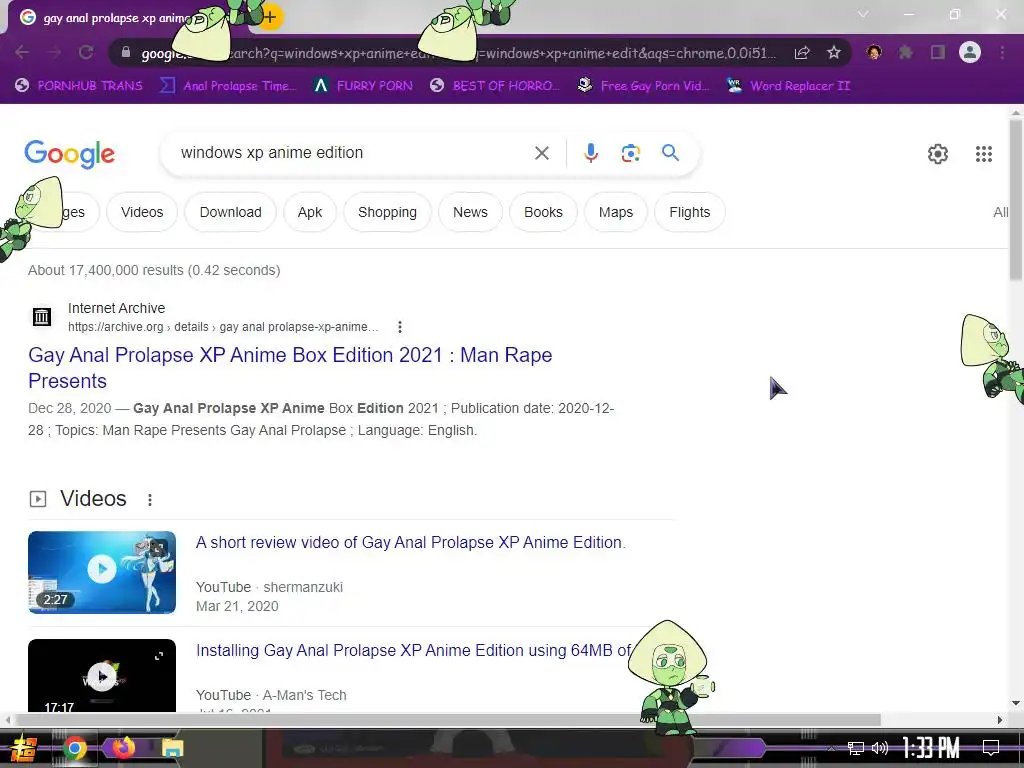Open the archive.org result URL breadcrumb
Screen dimensions: 1024x768
pos(223,327)
